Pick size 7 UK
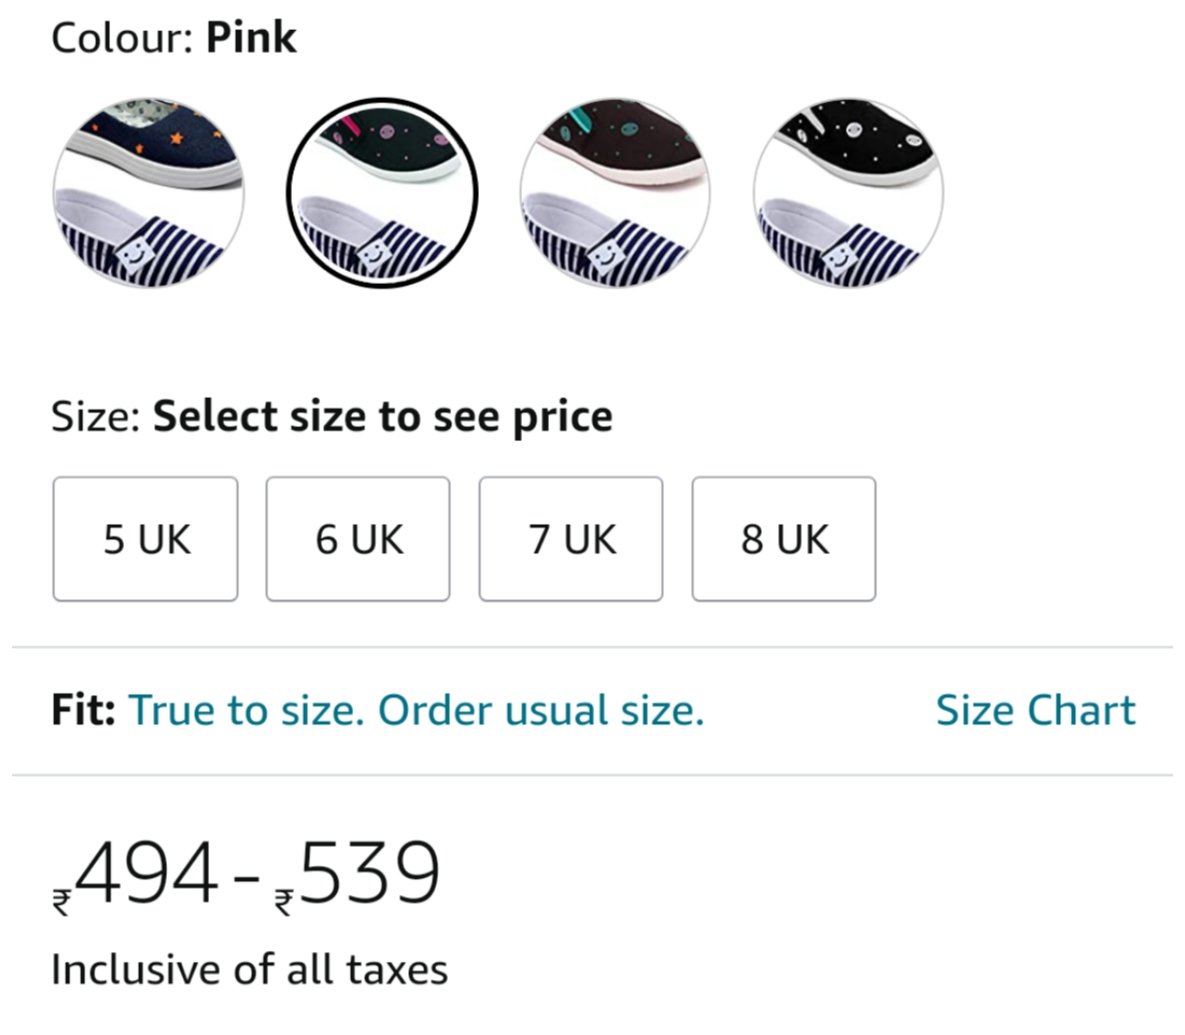The width and height of the screenshot is (1185, 1035). click(571, 539)
